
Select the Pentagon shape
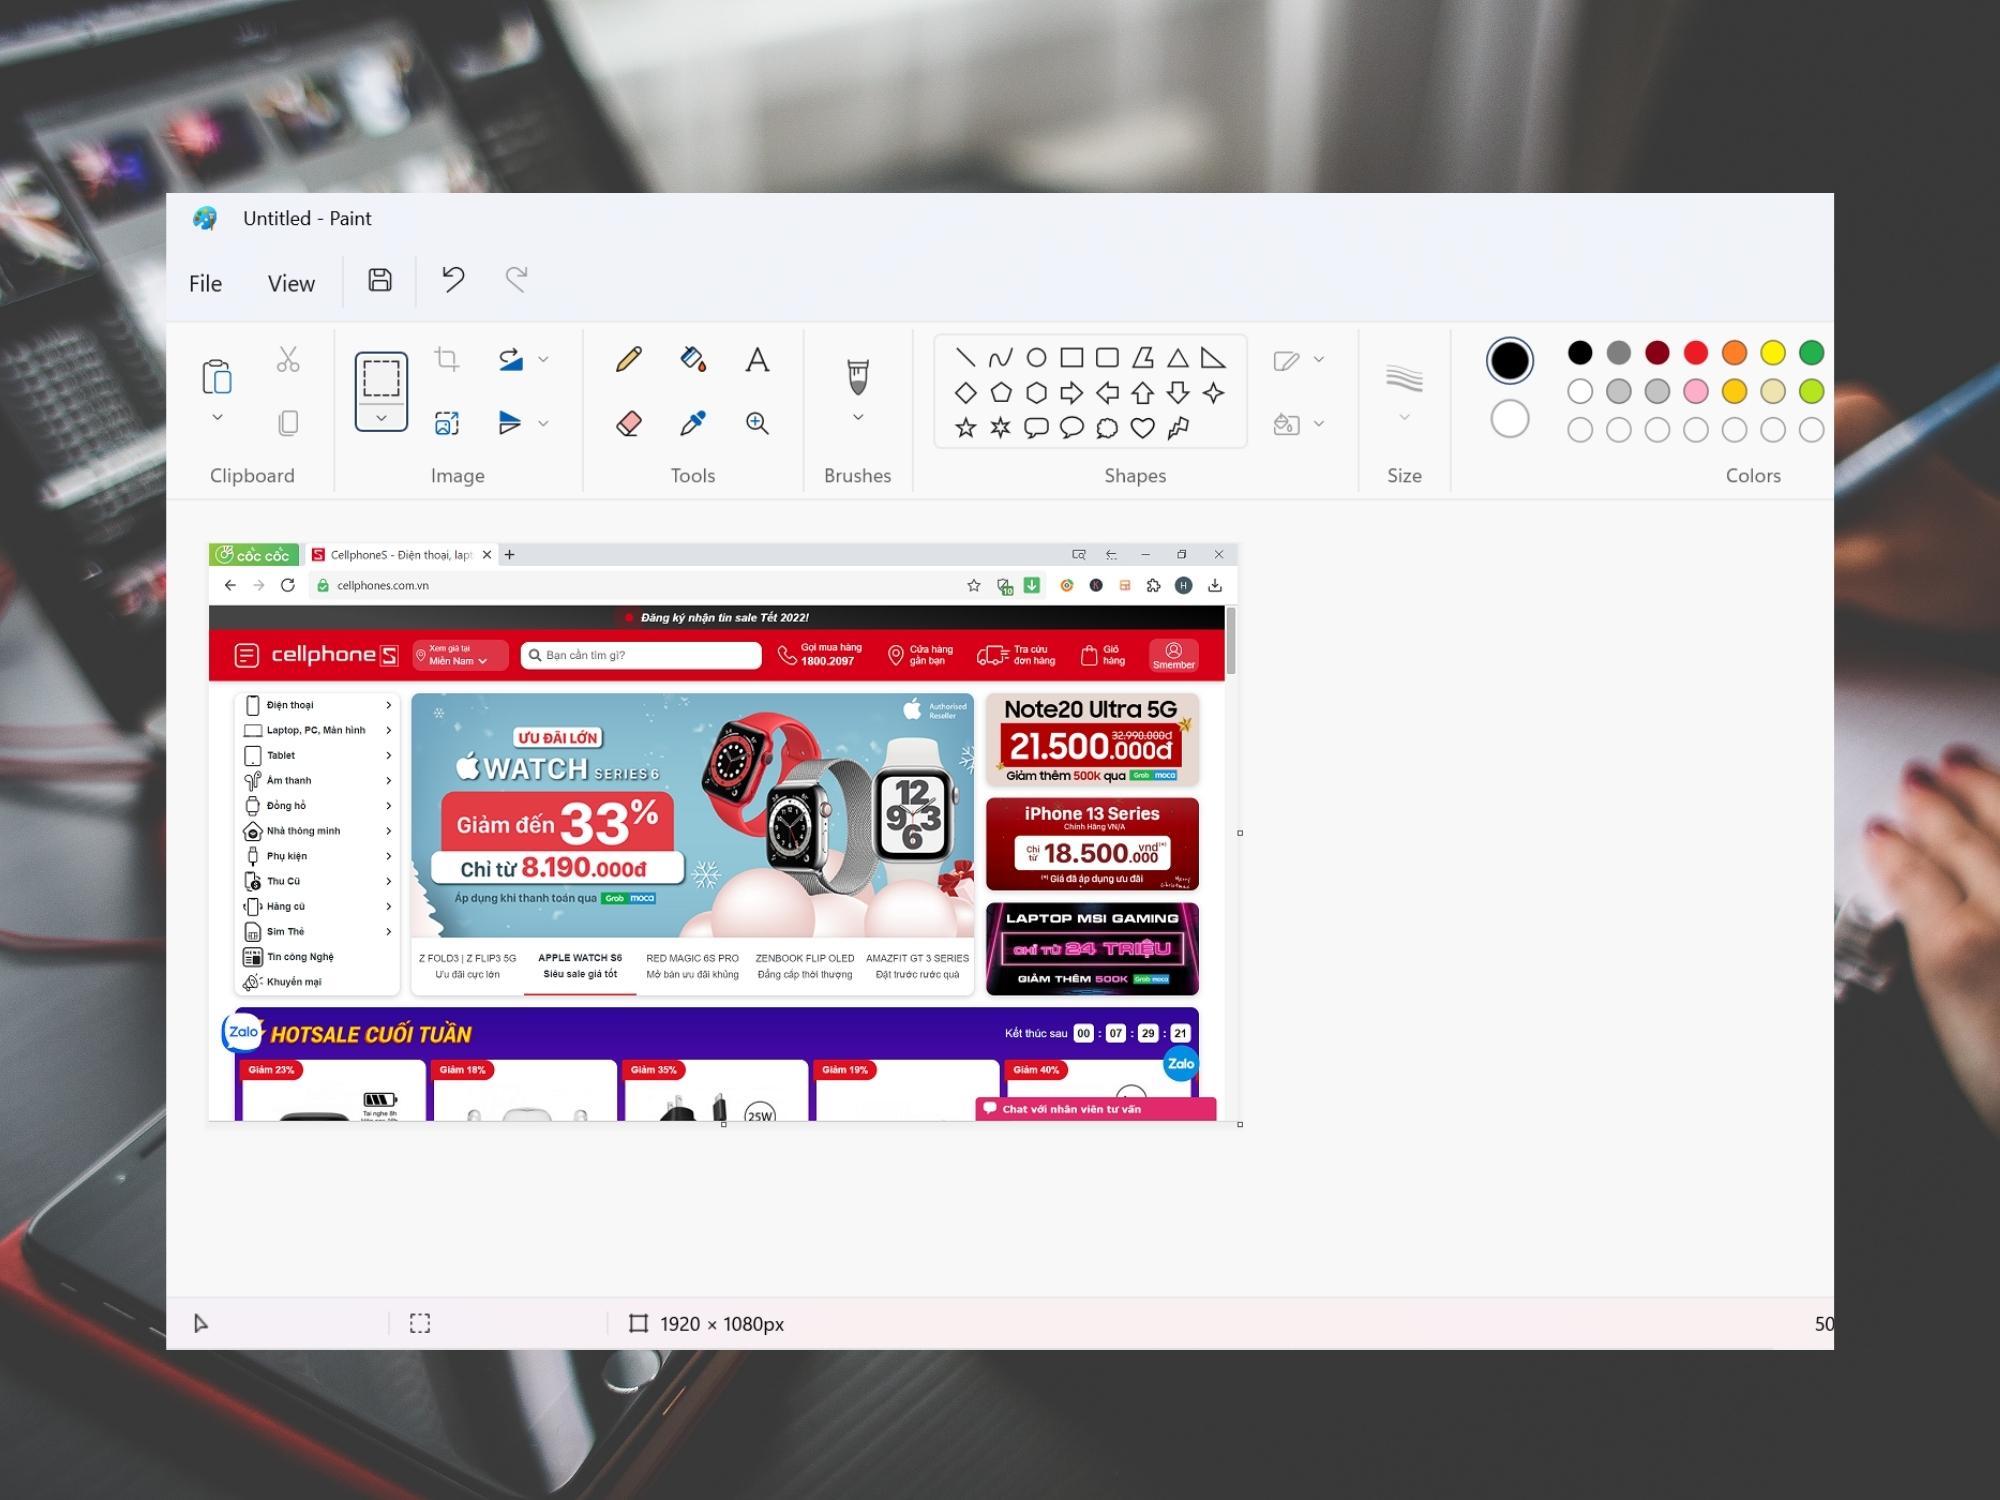coord(1000,393)
